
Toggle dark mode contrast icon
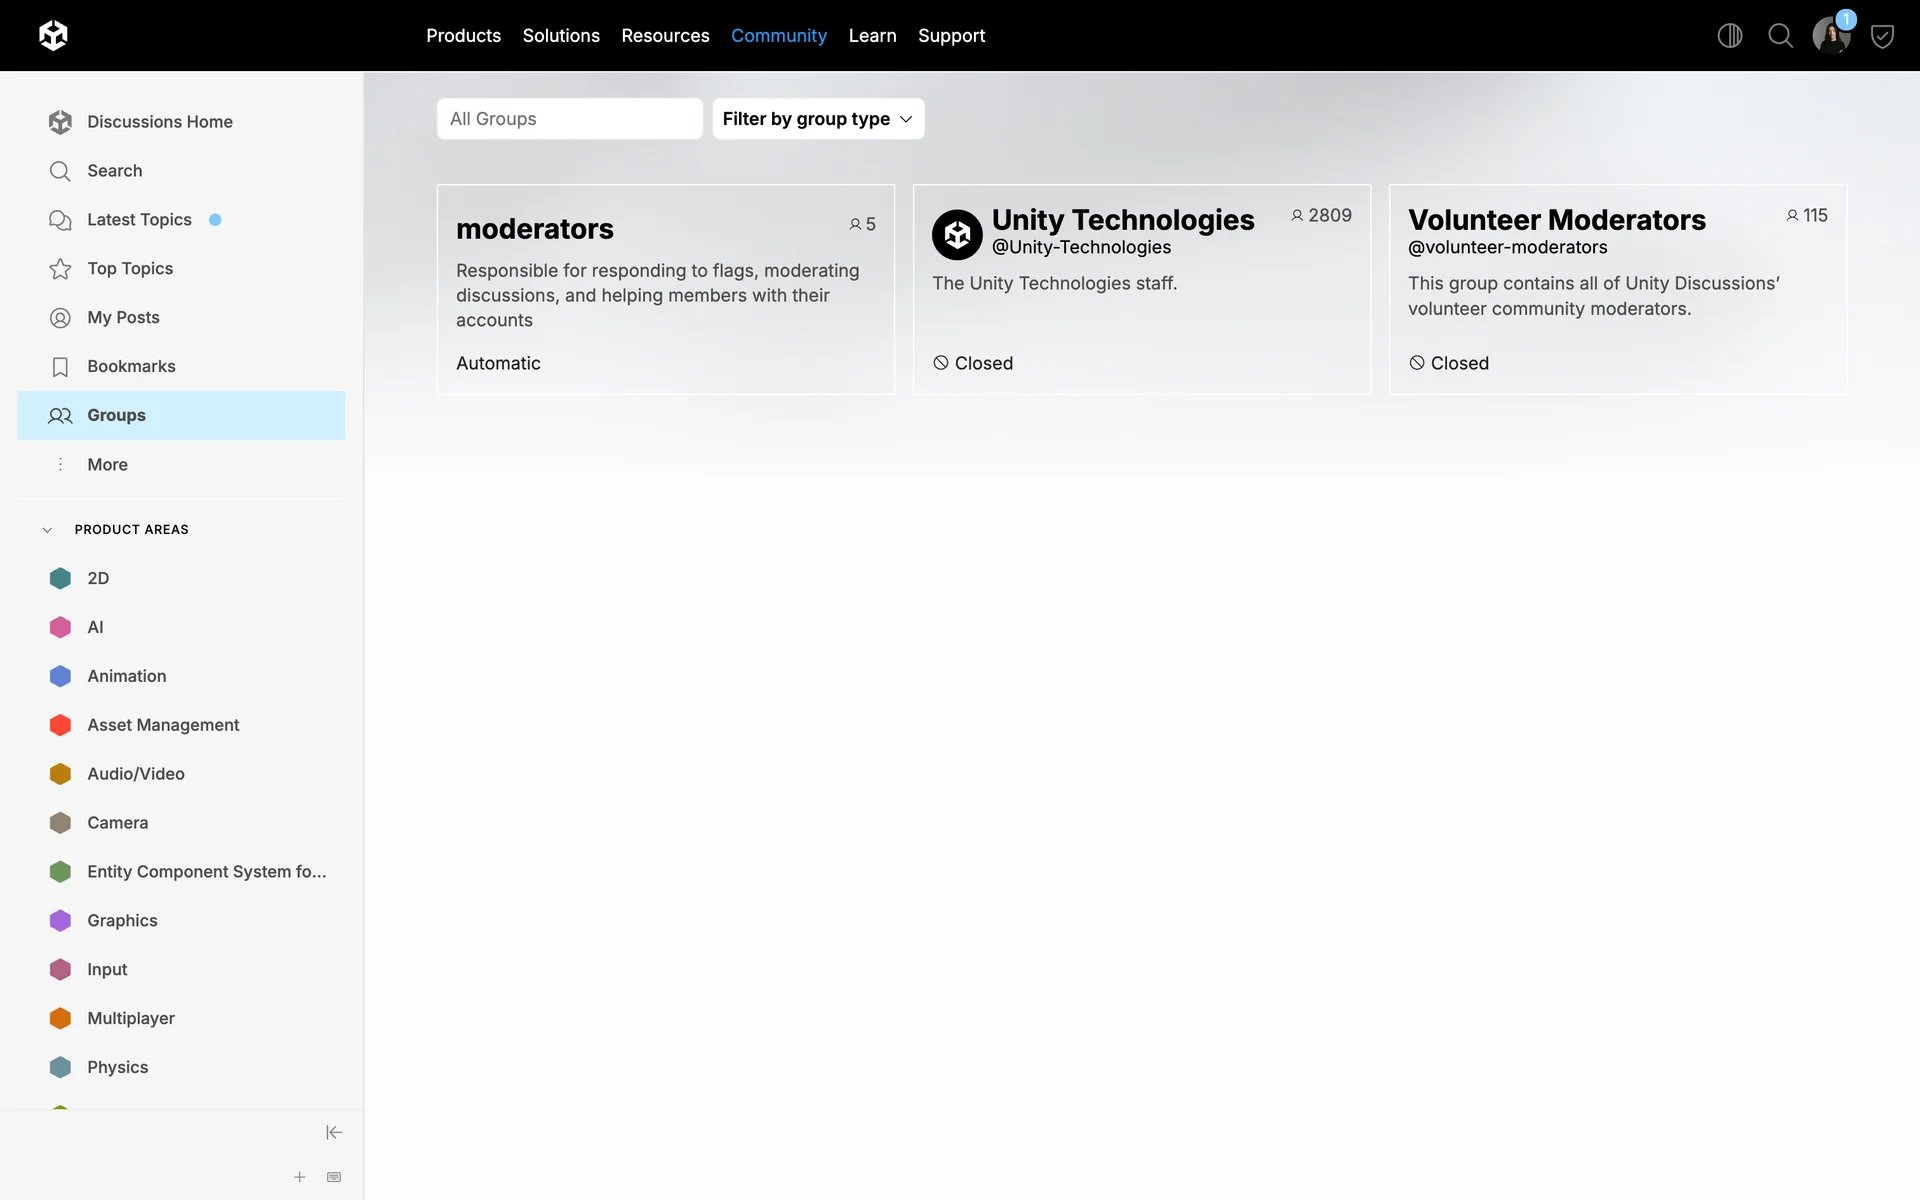(x=1729, y=36)
